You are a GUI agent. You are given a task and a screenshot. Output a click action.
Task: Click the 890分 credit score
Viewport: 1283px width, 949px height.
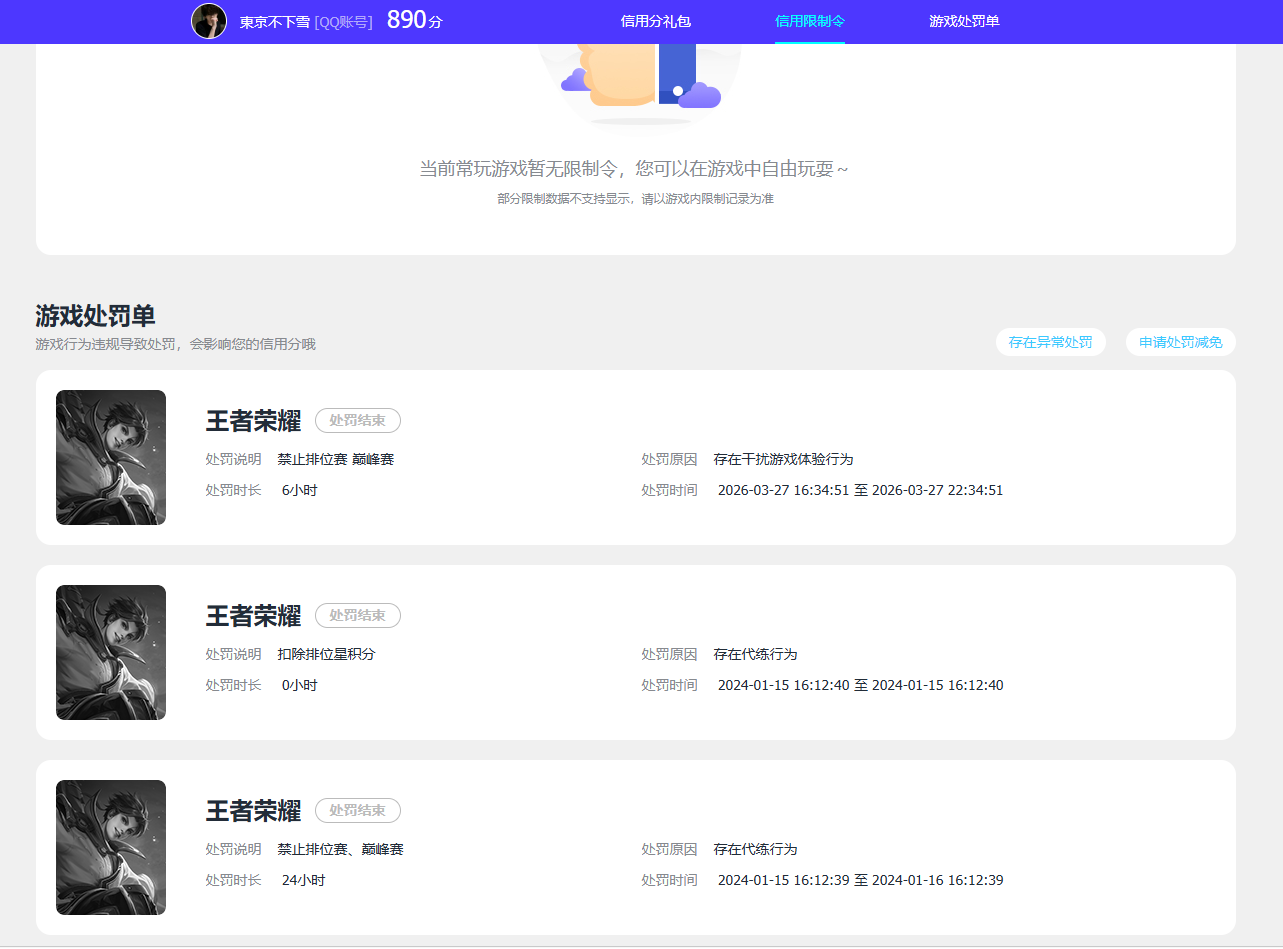coord(414,20)
